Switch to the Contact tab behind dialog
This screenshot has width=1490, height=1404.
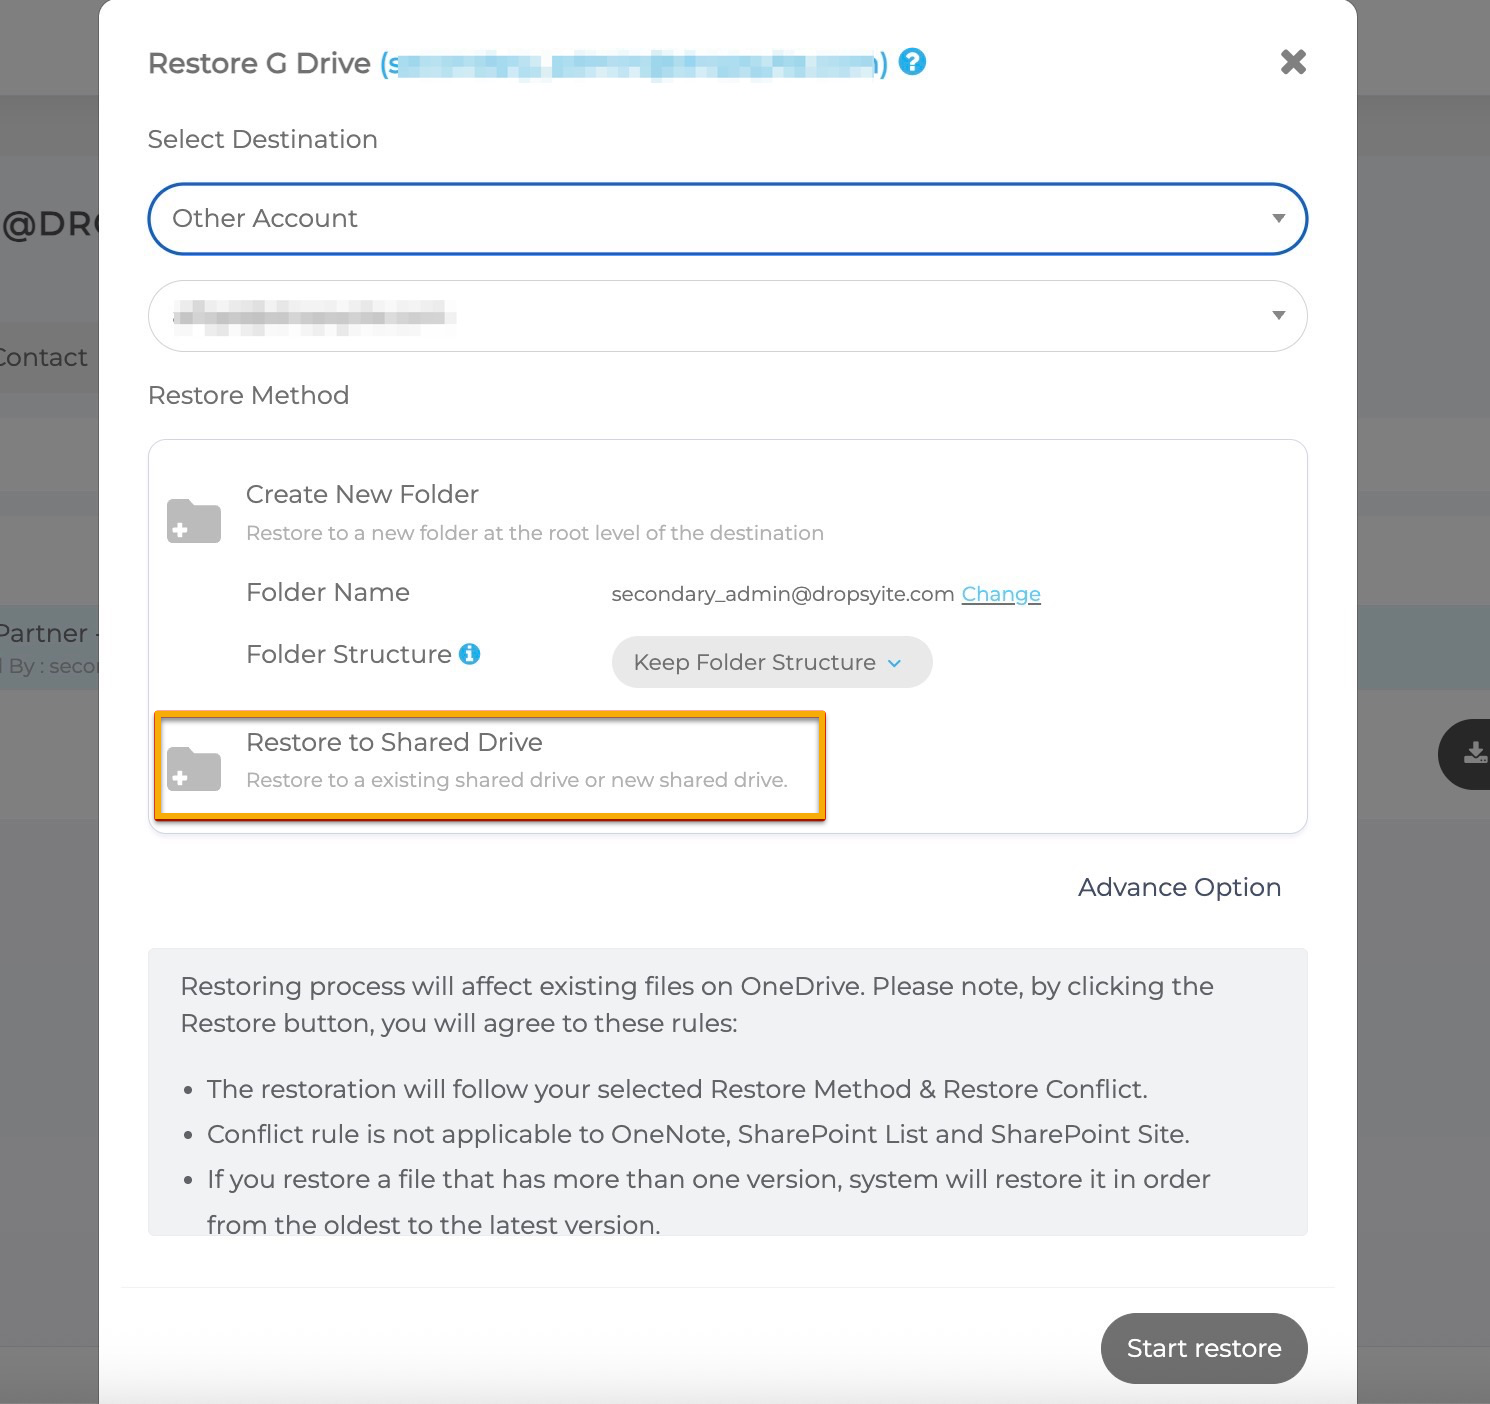coord(44,358)
